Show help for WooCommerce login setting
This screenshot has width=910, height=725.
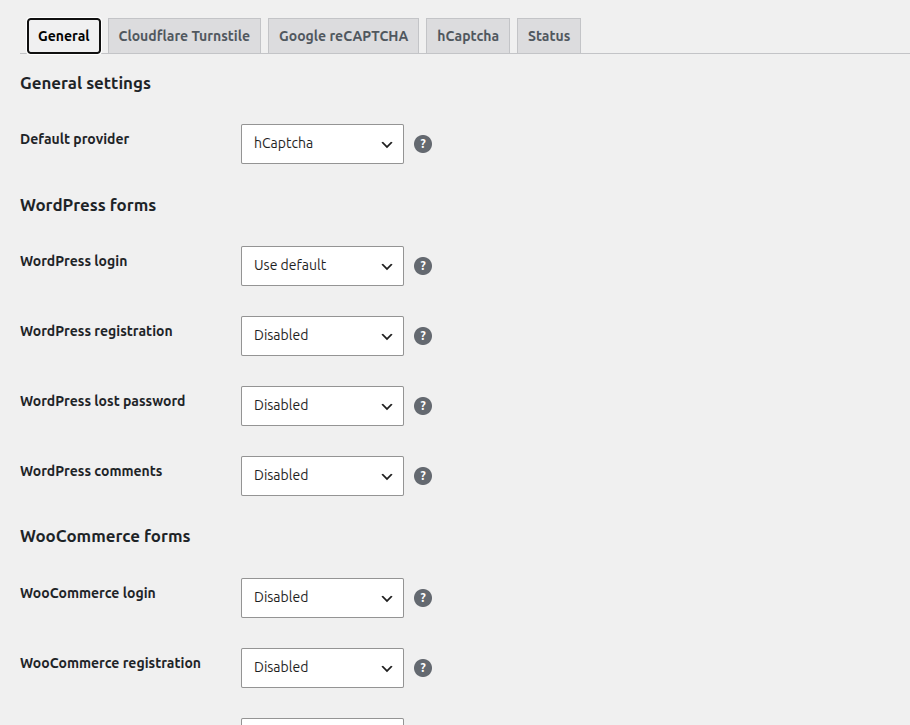[x=423, y=598]
